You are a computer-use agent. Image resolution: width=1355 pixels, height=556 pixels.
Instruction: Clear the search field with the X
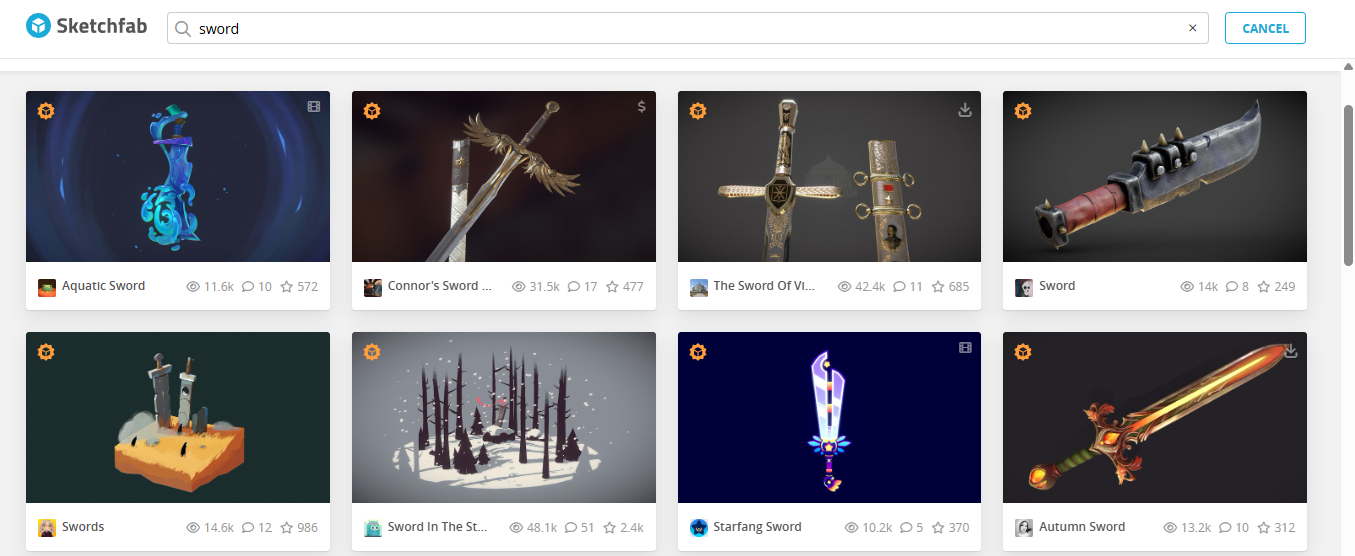point(1192,28)
